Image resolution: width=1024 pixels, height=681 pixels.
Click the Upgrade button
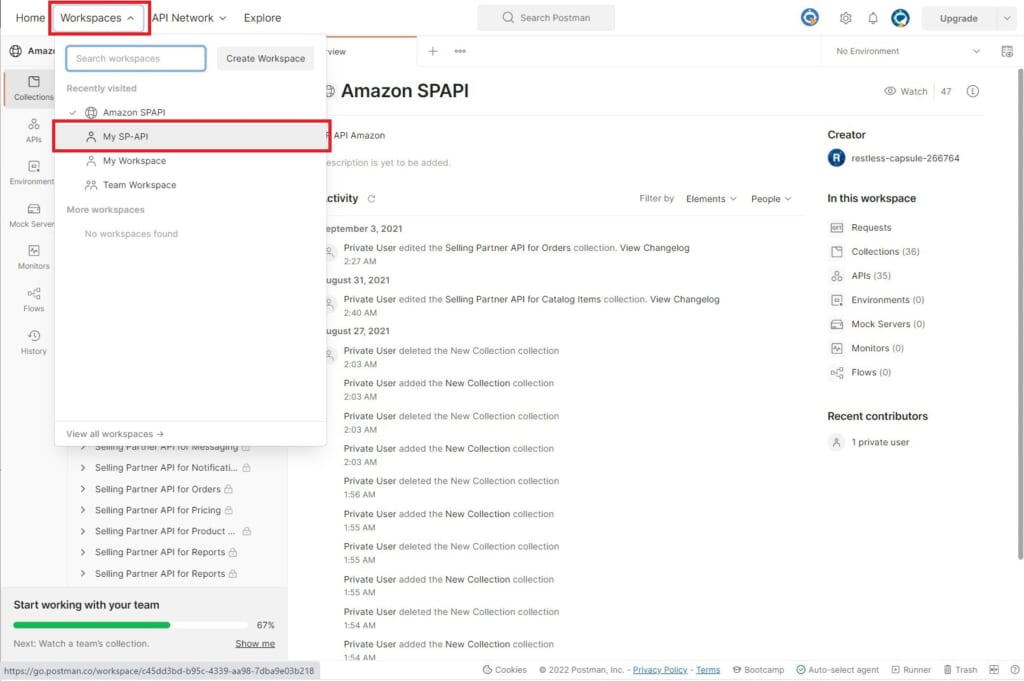[958, 18]
